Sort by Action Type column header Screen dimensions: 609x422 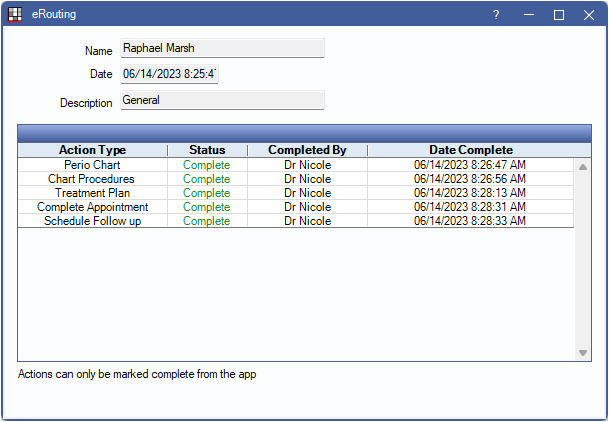coord(92,150)
